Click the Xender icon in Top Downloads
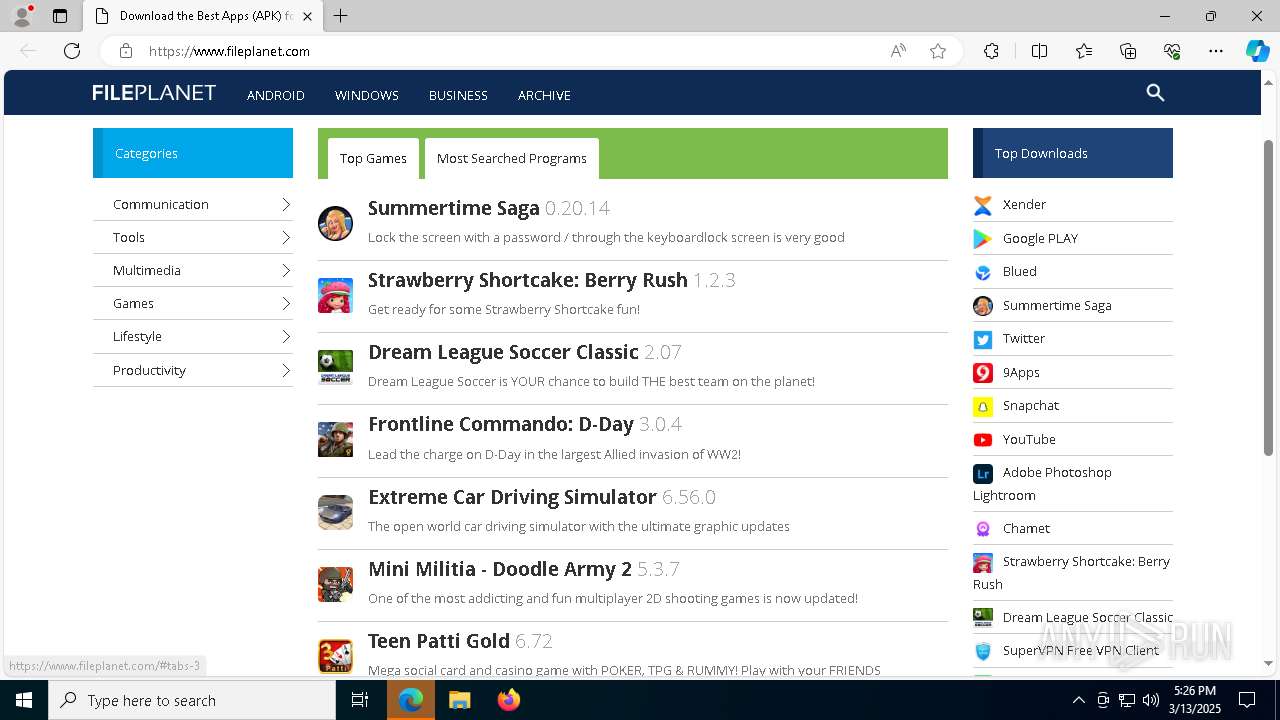 coord(983,205)
